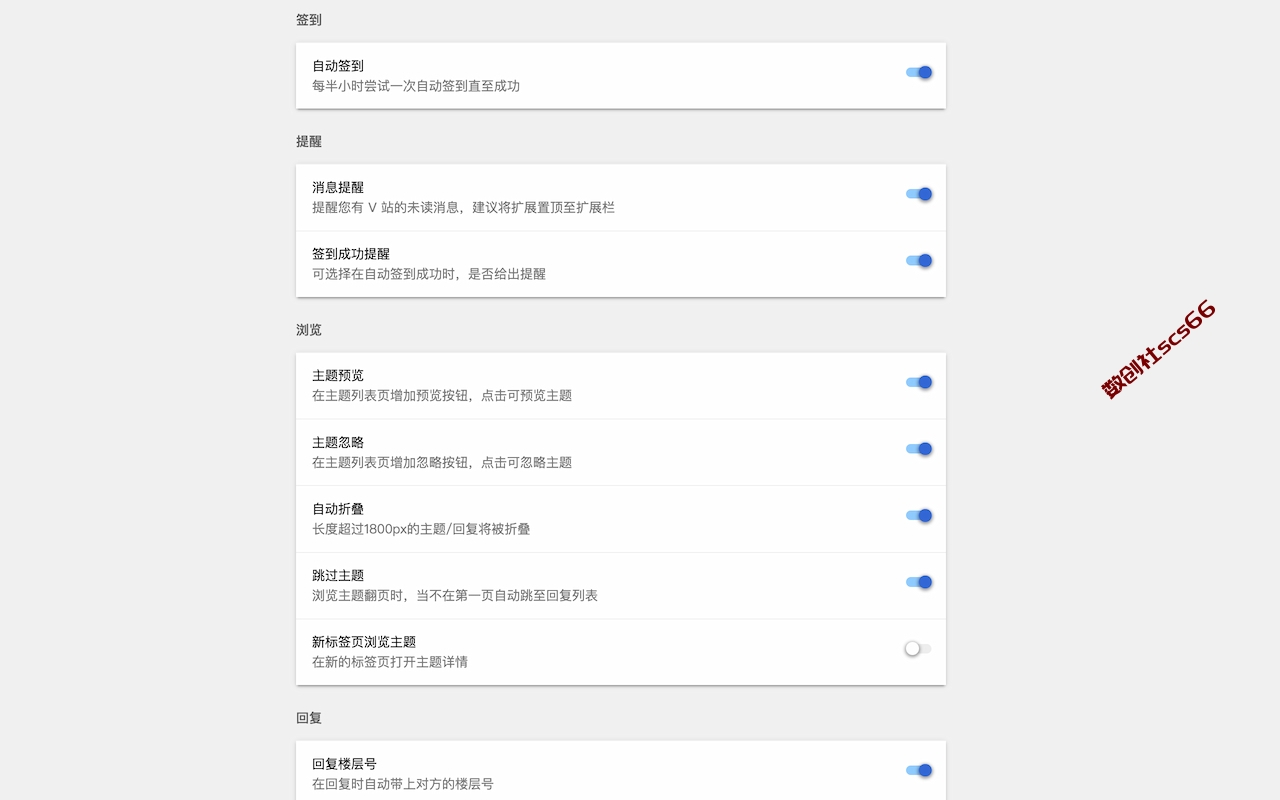Screen dimensions: 1280x800
Task: Toggle 签到成功提醒 switch off
Action: [x=919, y=261]
